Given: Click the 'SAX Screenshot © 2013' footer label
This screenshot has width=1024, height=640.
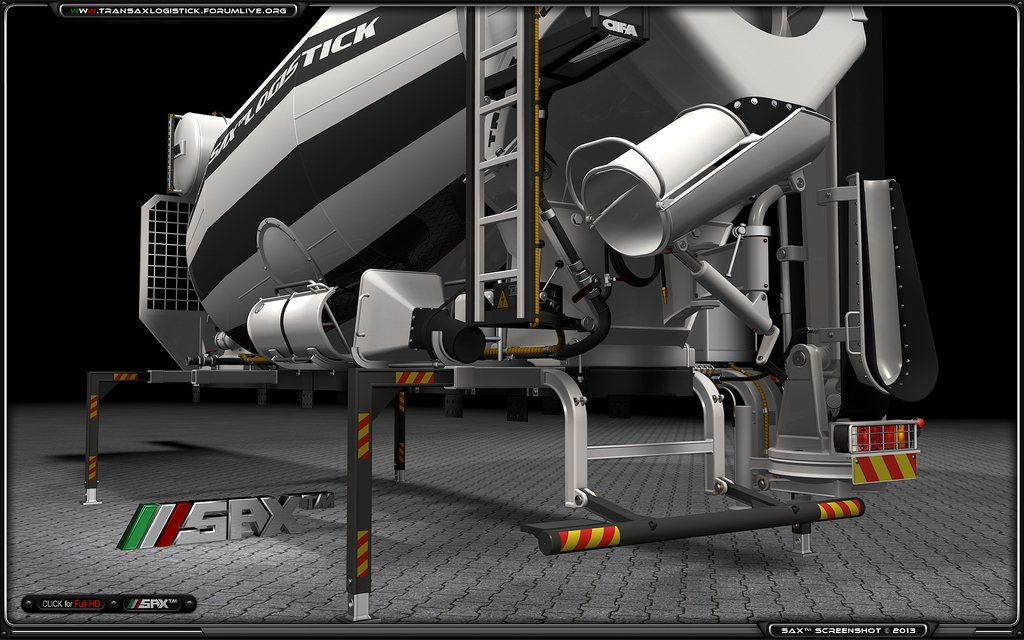Looking at the screenshot, I should pos(849,630).
